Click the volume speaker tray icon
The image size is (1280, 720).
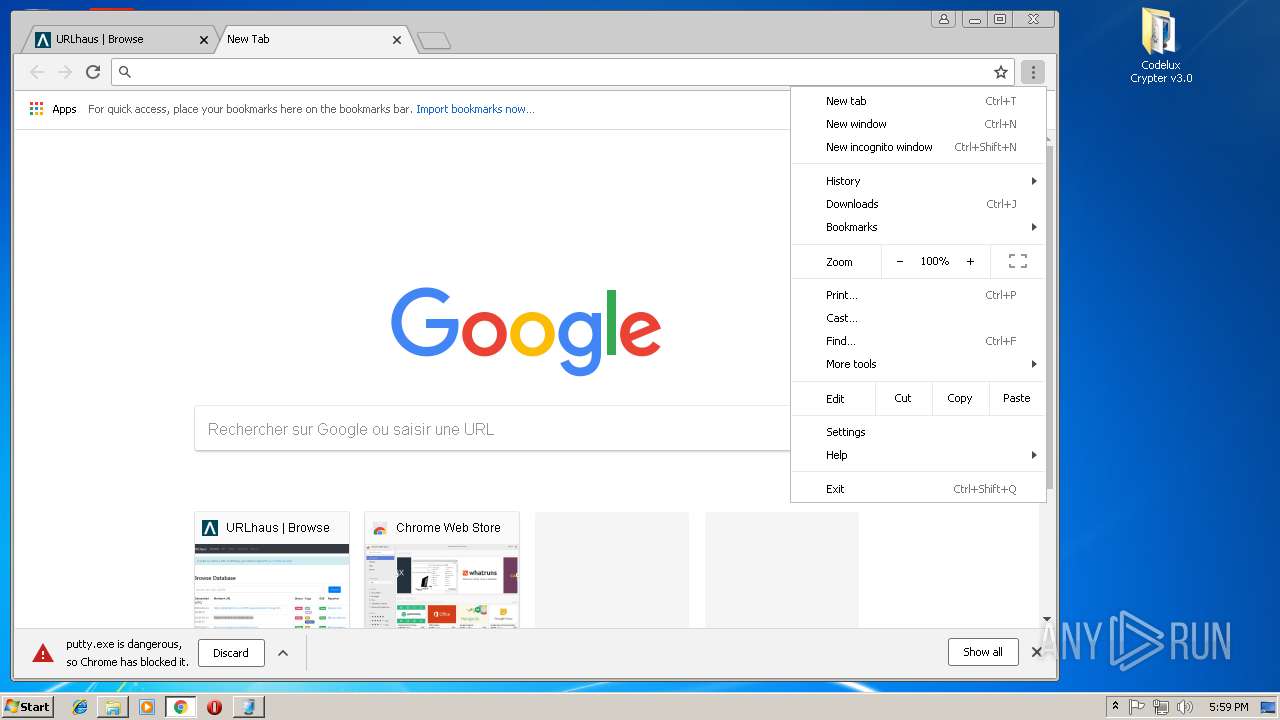click(x=1185, y=707)
